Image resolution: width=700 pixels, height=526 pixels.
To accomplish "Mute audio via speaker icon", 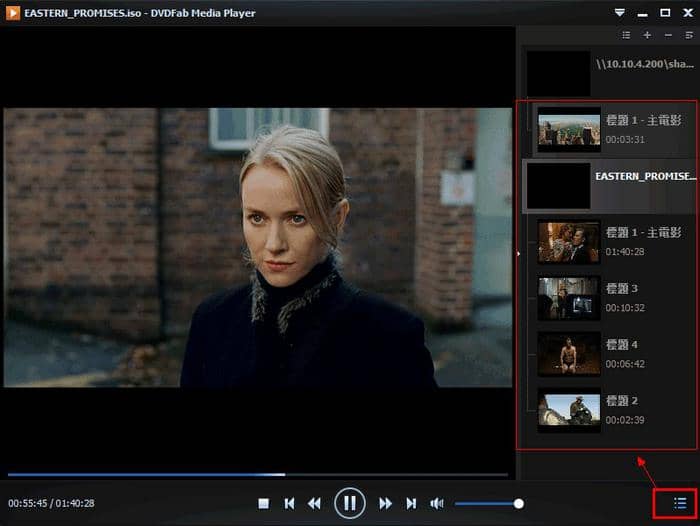I will (x=437, y=504).
